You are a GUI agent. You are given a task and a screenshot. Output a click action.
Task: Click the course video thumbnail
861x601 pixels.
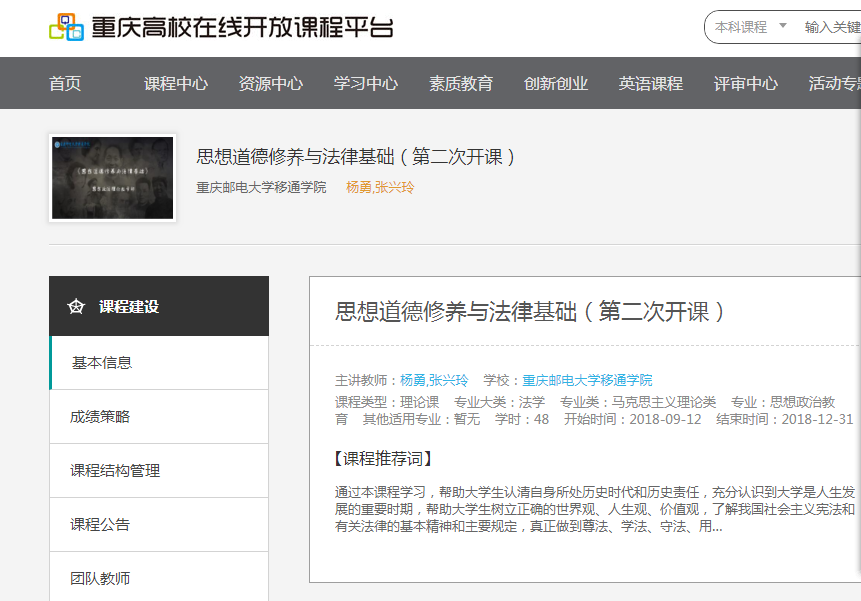(x=113, y=178)
